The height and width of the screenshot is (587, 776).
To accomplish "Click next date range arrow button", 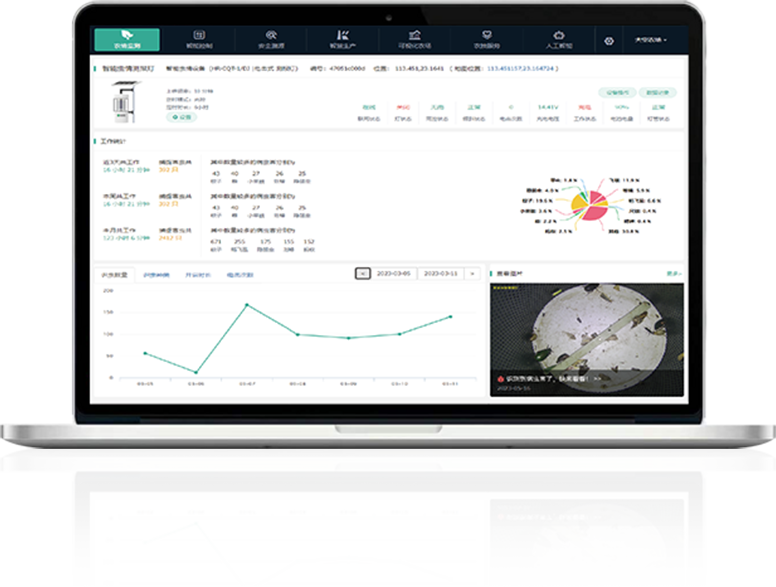I will coord(473,273).
